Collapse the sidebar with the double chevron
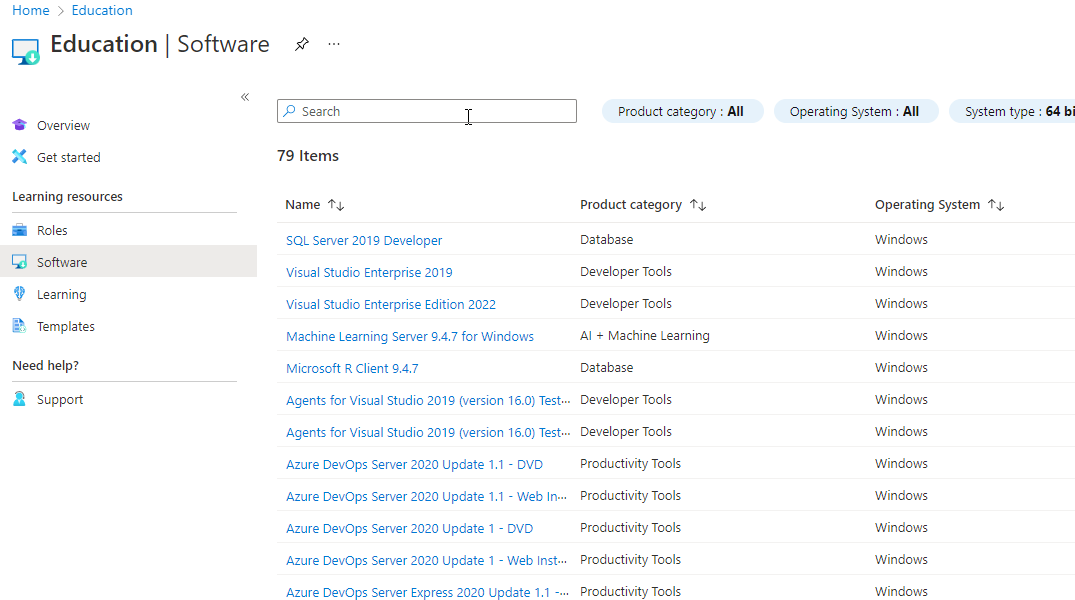The image size is (1075, 600). click(x=245, y=96)
